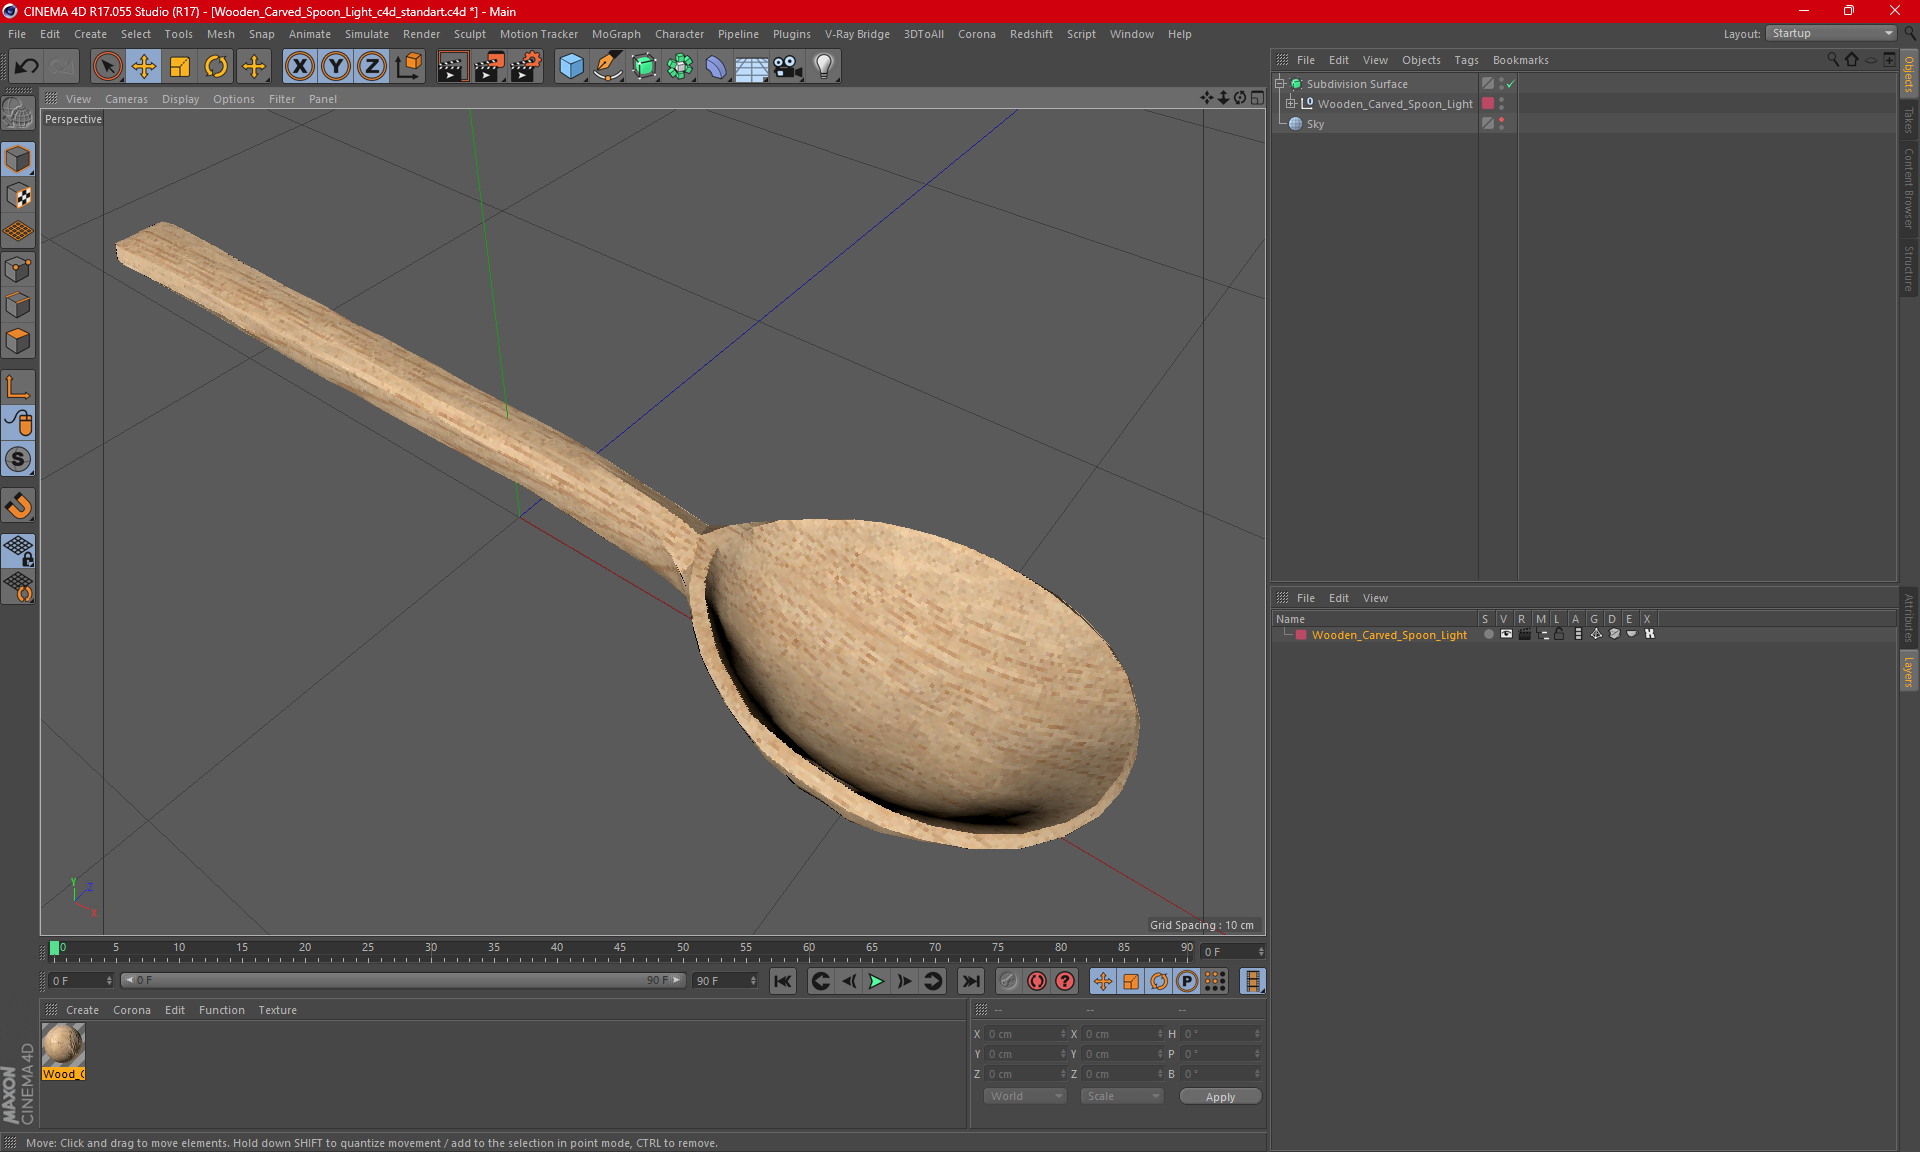Open the Floor environment icon

pyautogui.click(x=752, y=67)
